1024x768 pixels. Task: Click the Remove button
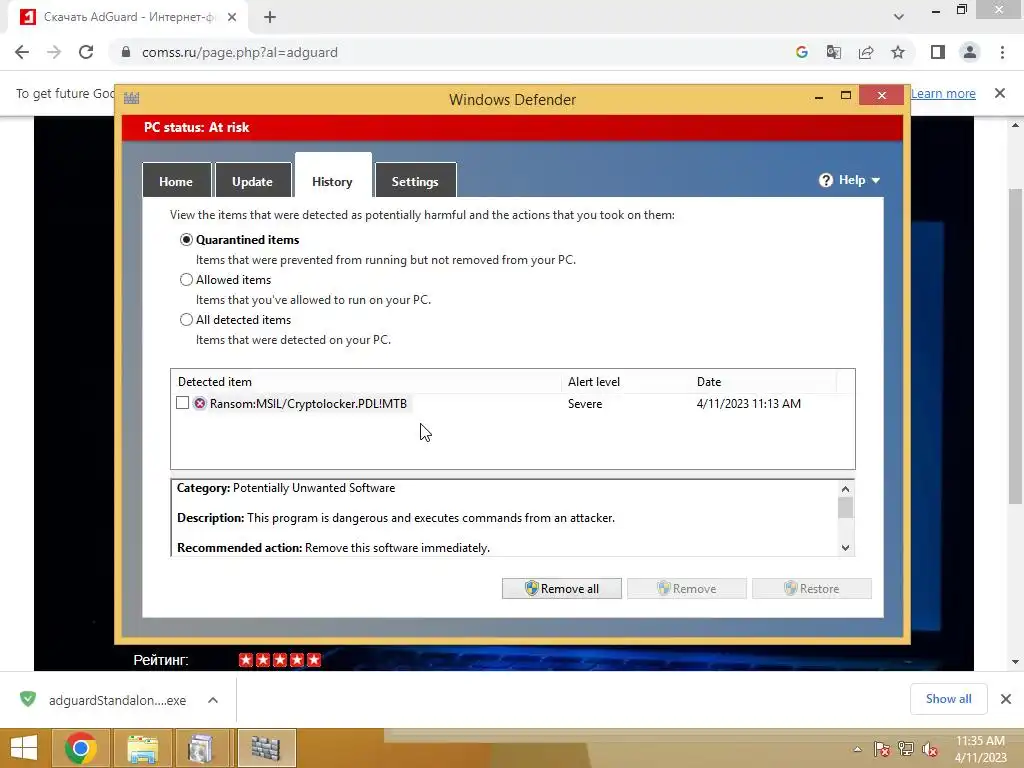686,588
